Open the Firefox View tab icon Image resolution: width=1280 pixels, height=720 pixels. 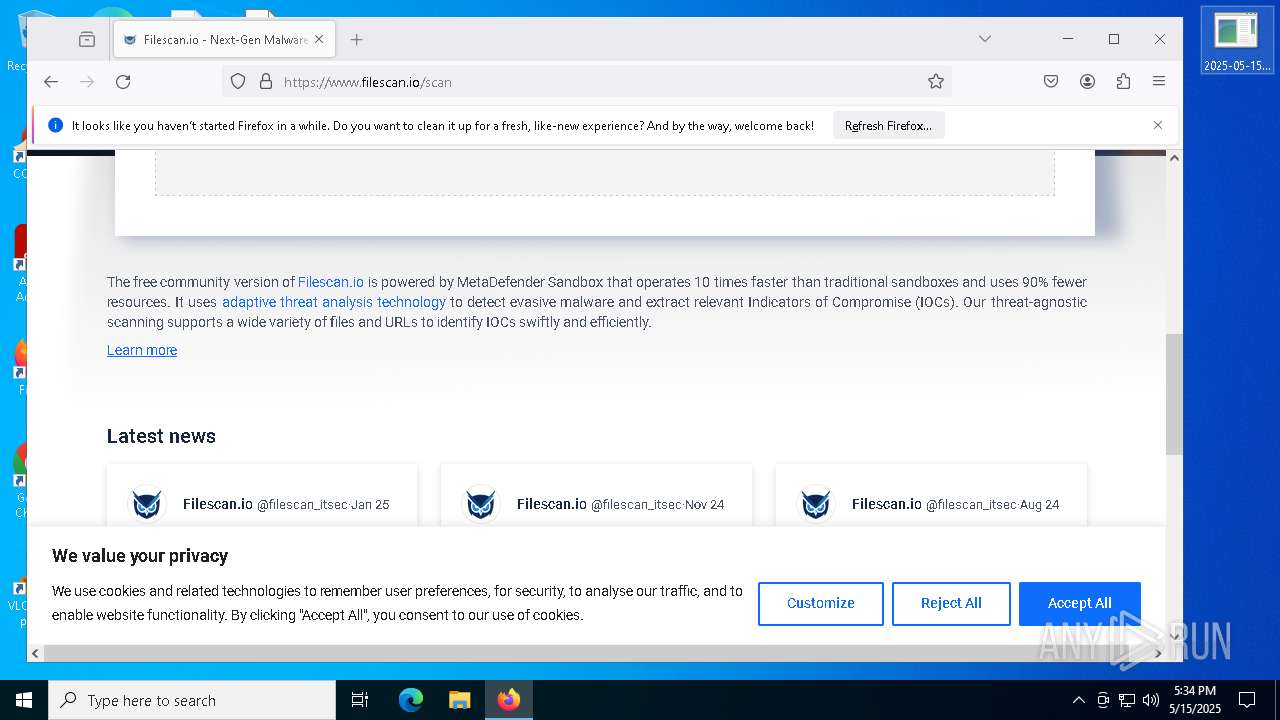87,39
